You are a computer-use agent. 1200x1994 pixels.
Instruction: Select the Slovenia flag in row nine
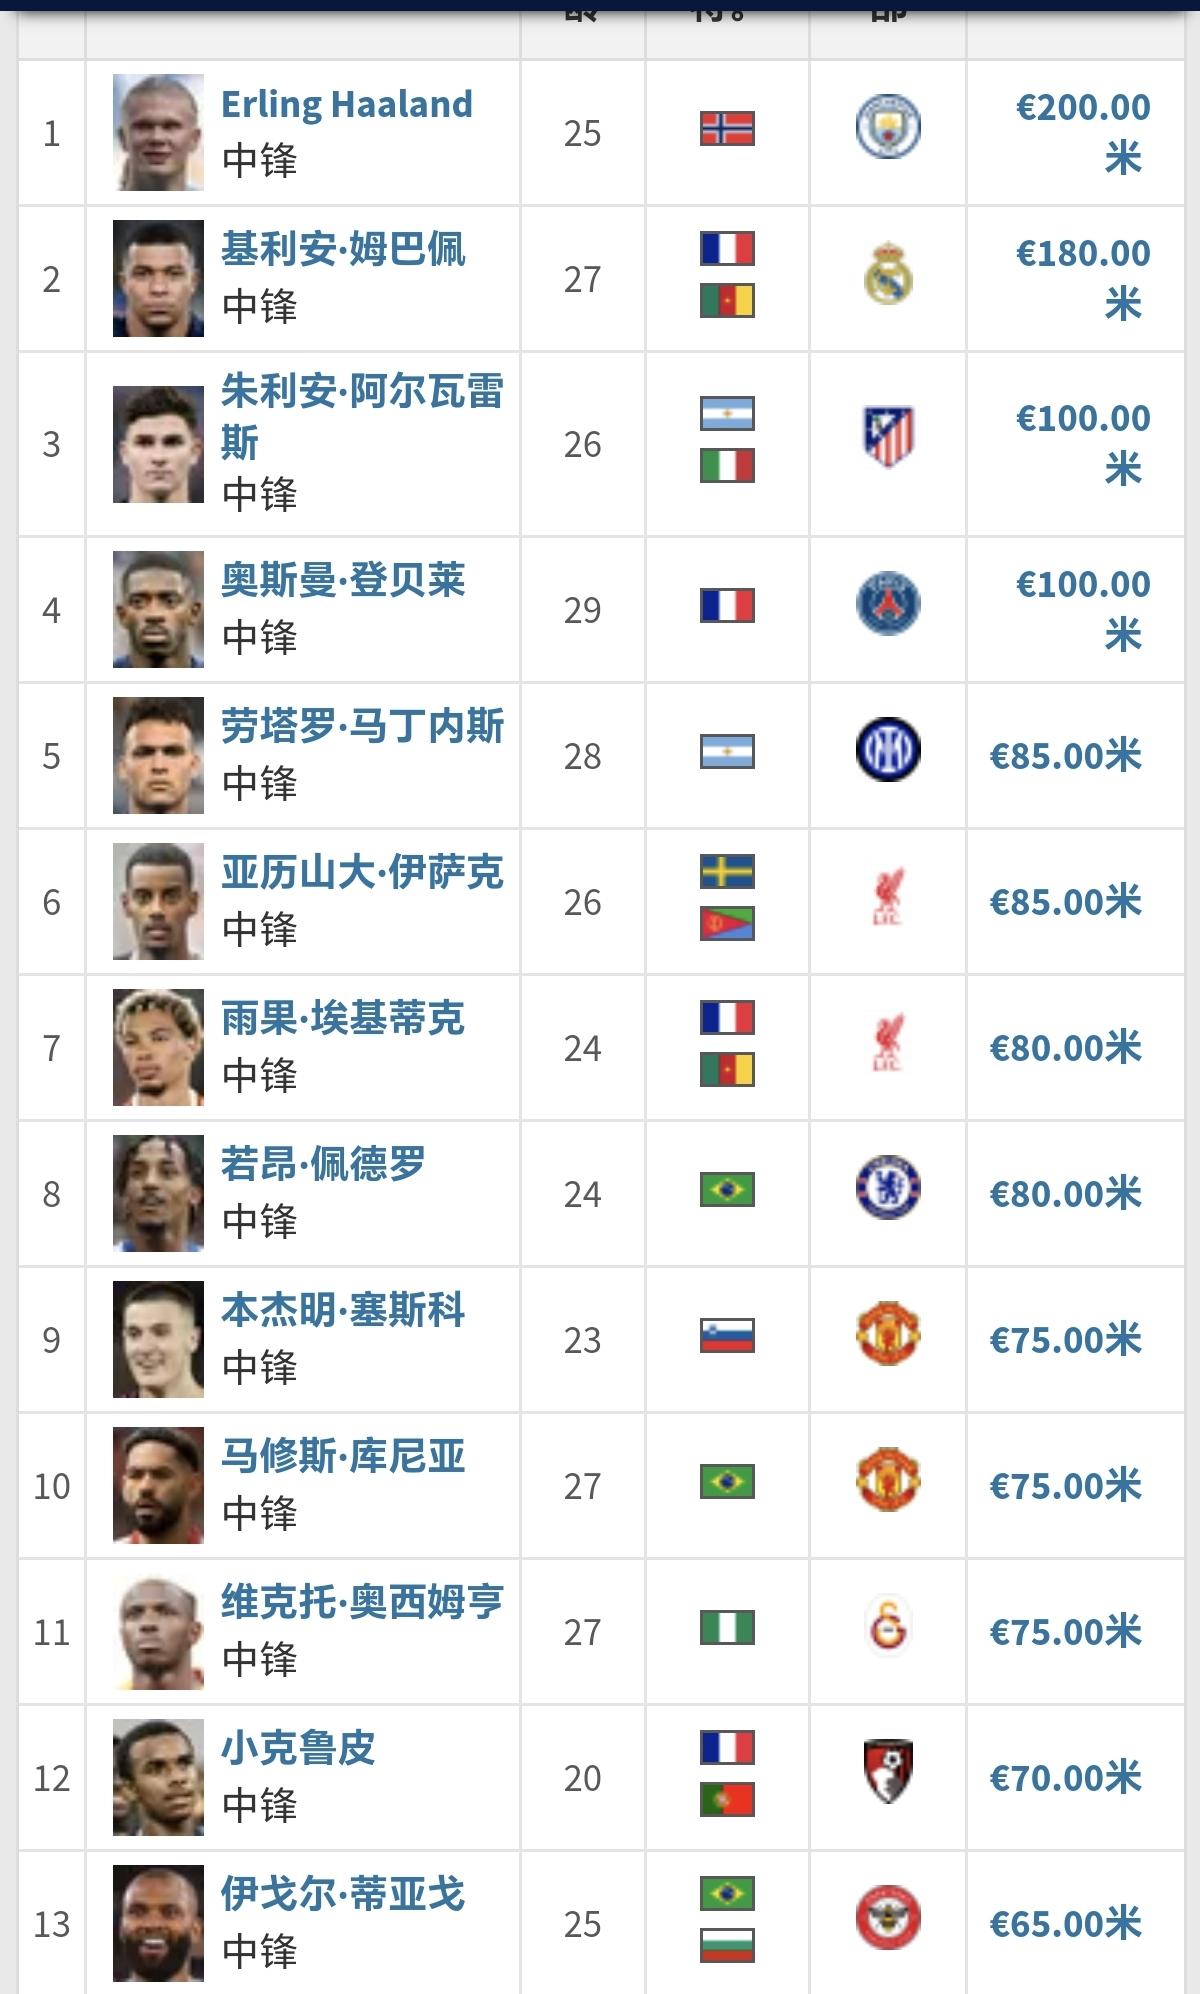coord(727,1336)
